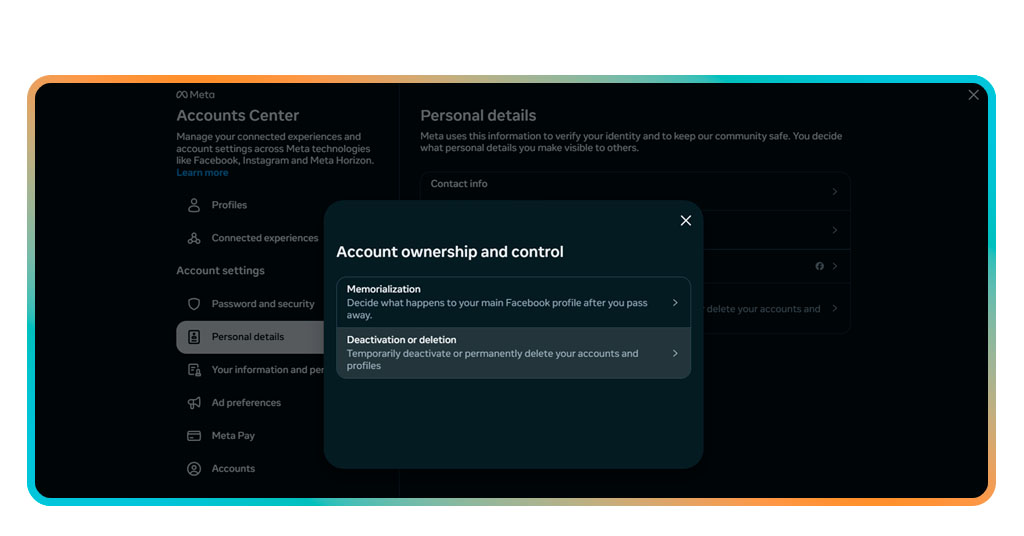Open the Contact info row
1024x536 pixels.
pos(635,191)
